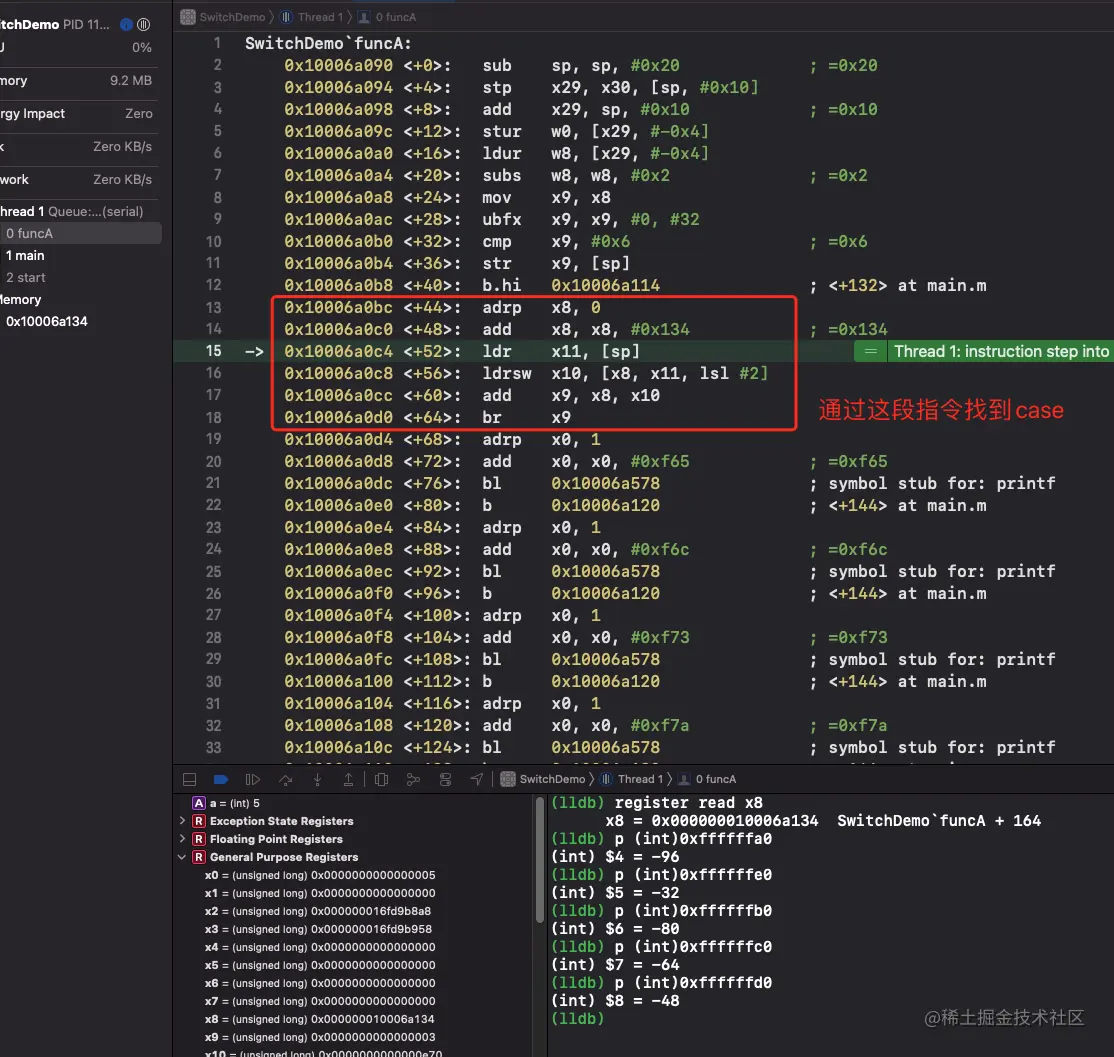This screenshot has width=1114, height=1057.
Task: Open the Energy Impact gauge
Action: (78, 114)
